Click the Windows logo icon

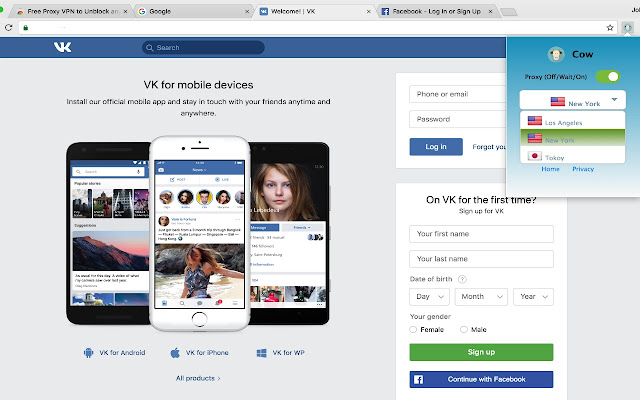coord(262,353)
